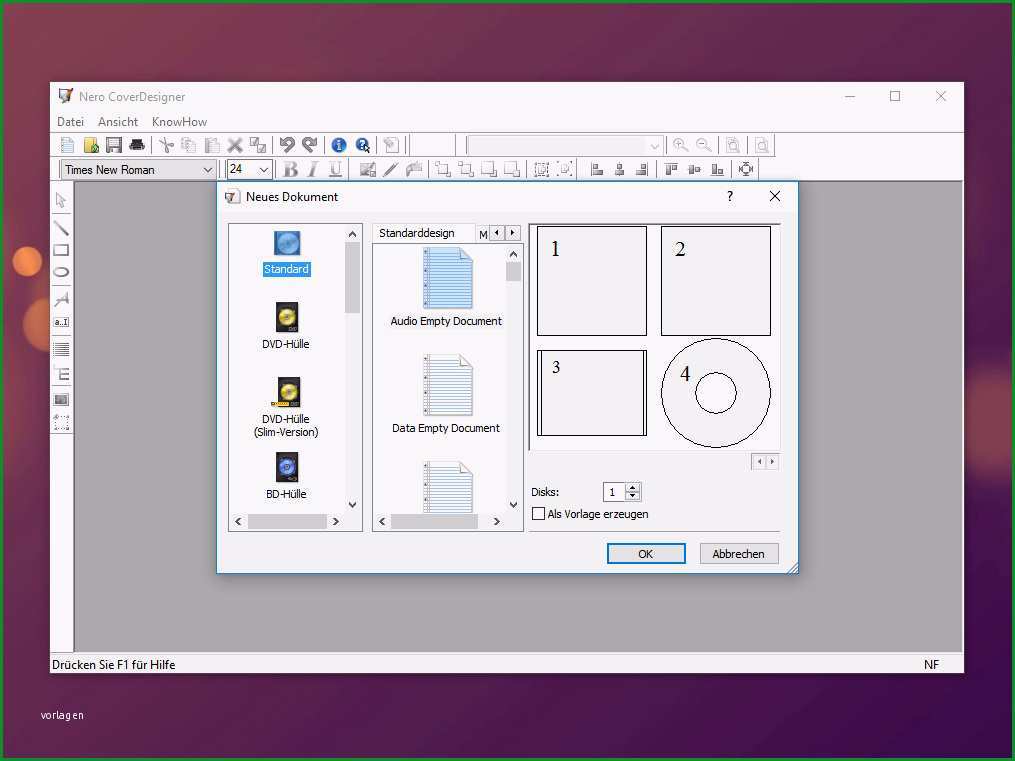Confirm the dialog with OK
This screenshot has height=761, width=1015.
pyautogui.click(x=646, y=554)
